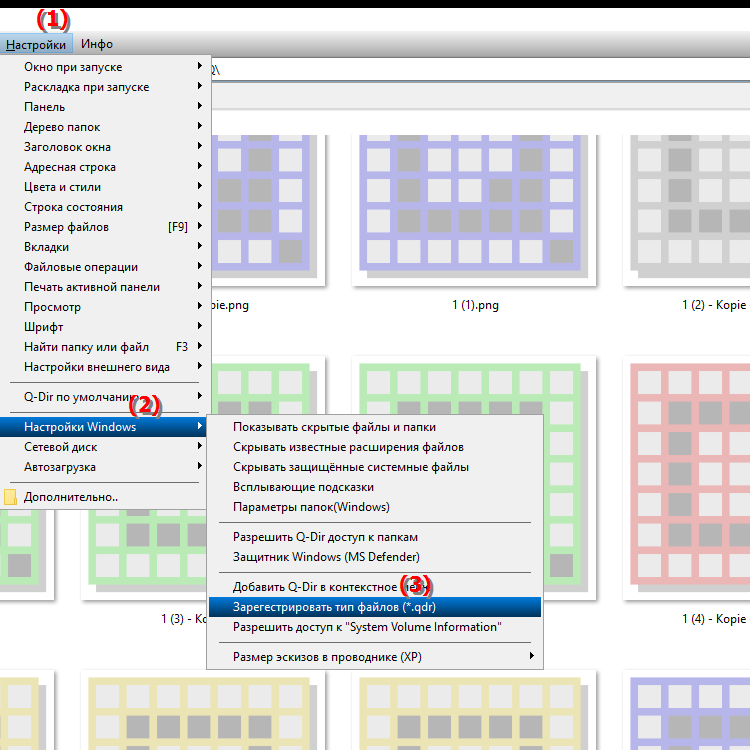The height and width of the screenshot is (750, 750).
Task: Toggle Показывать скрытые файлы и папки
Action: point(375,427)
